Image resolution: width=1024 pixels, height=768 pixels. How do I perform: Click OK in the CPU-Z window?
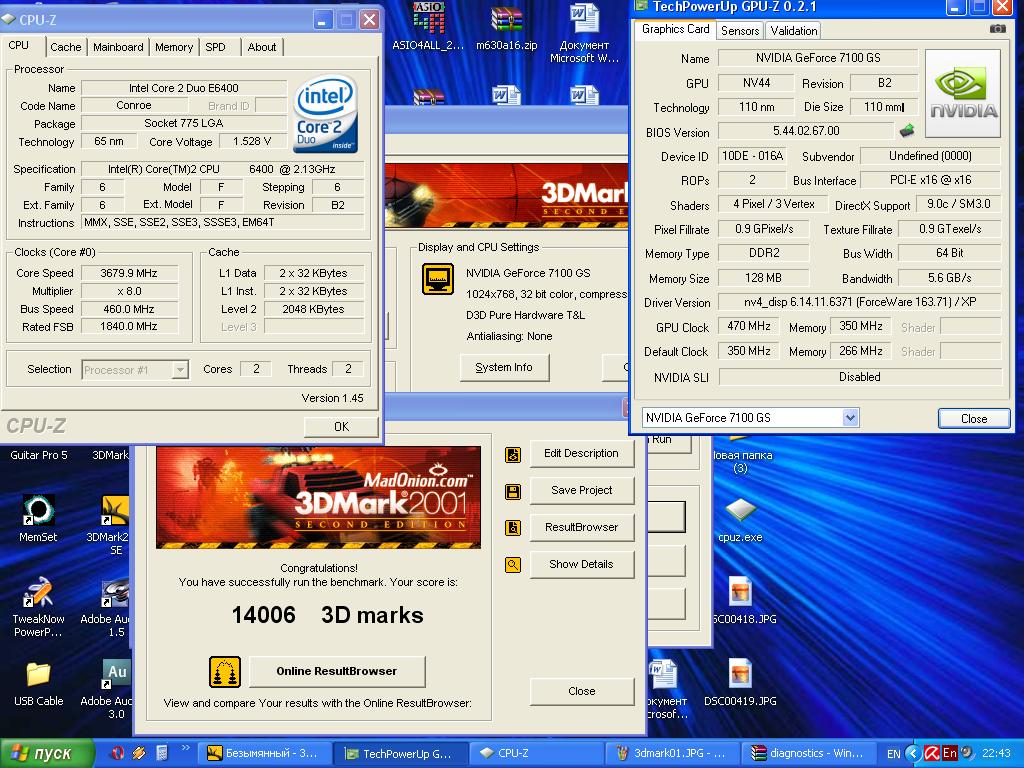pos(341,426)
